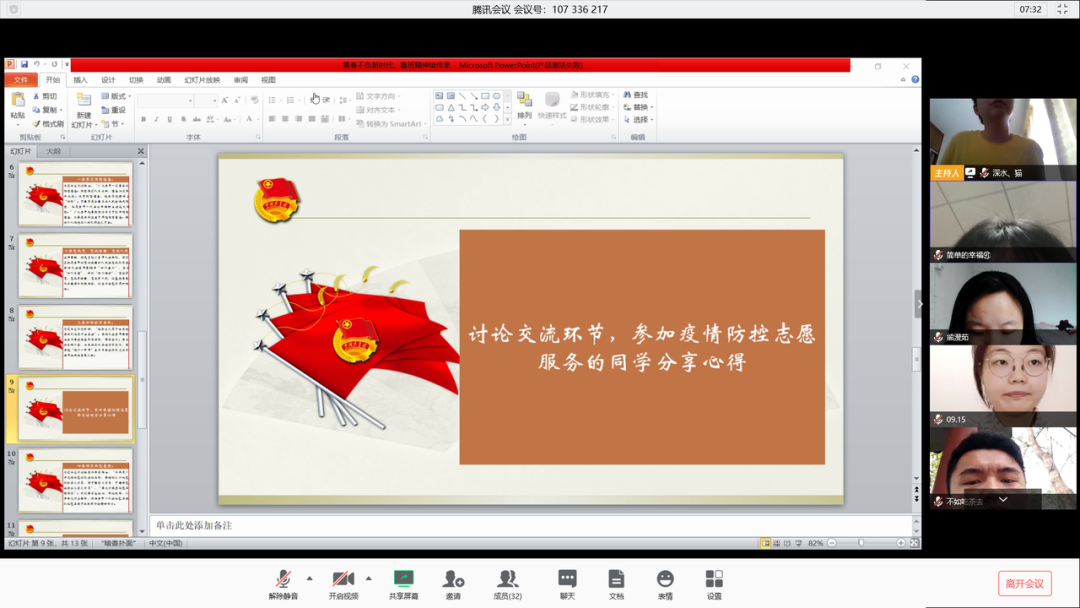Expand audio options arrow beside microphone
The width and height of the screenshot is (1080, 608).
tap(309, 578)
